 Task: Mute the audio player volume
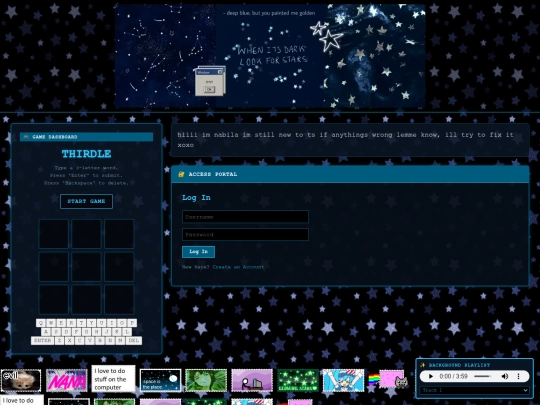coord(505,376)
